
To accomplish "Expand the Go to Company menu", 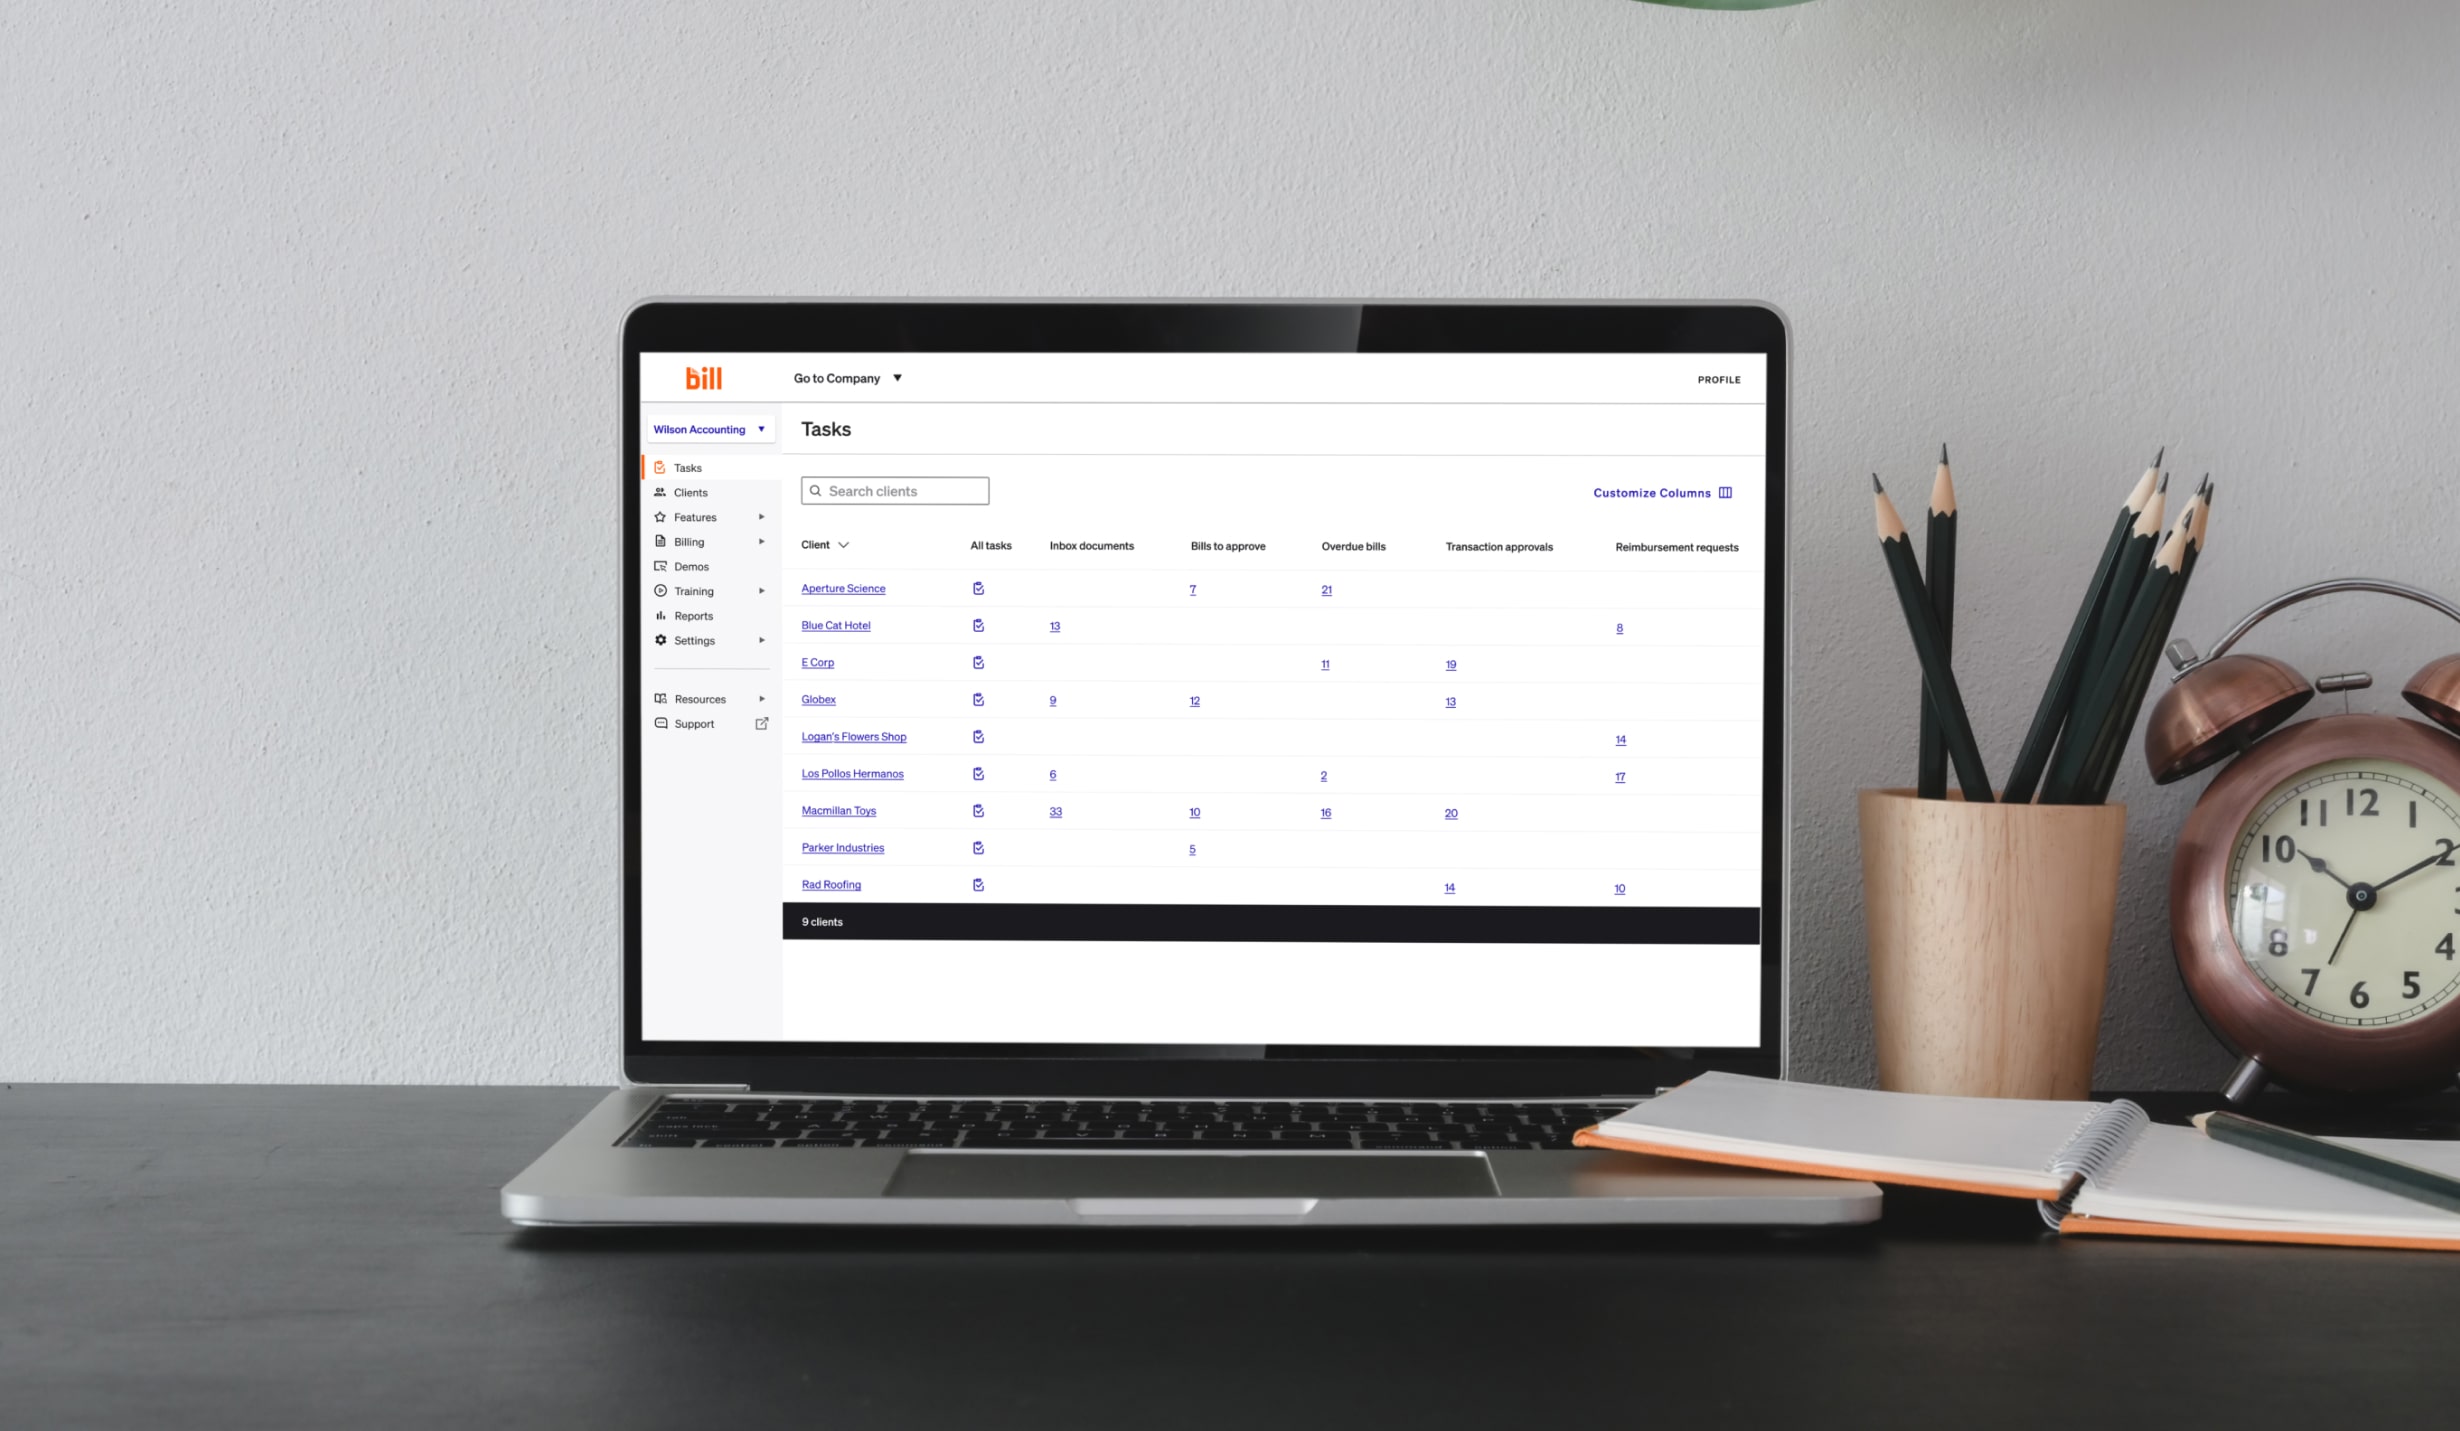I will (848, 378).
